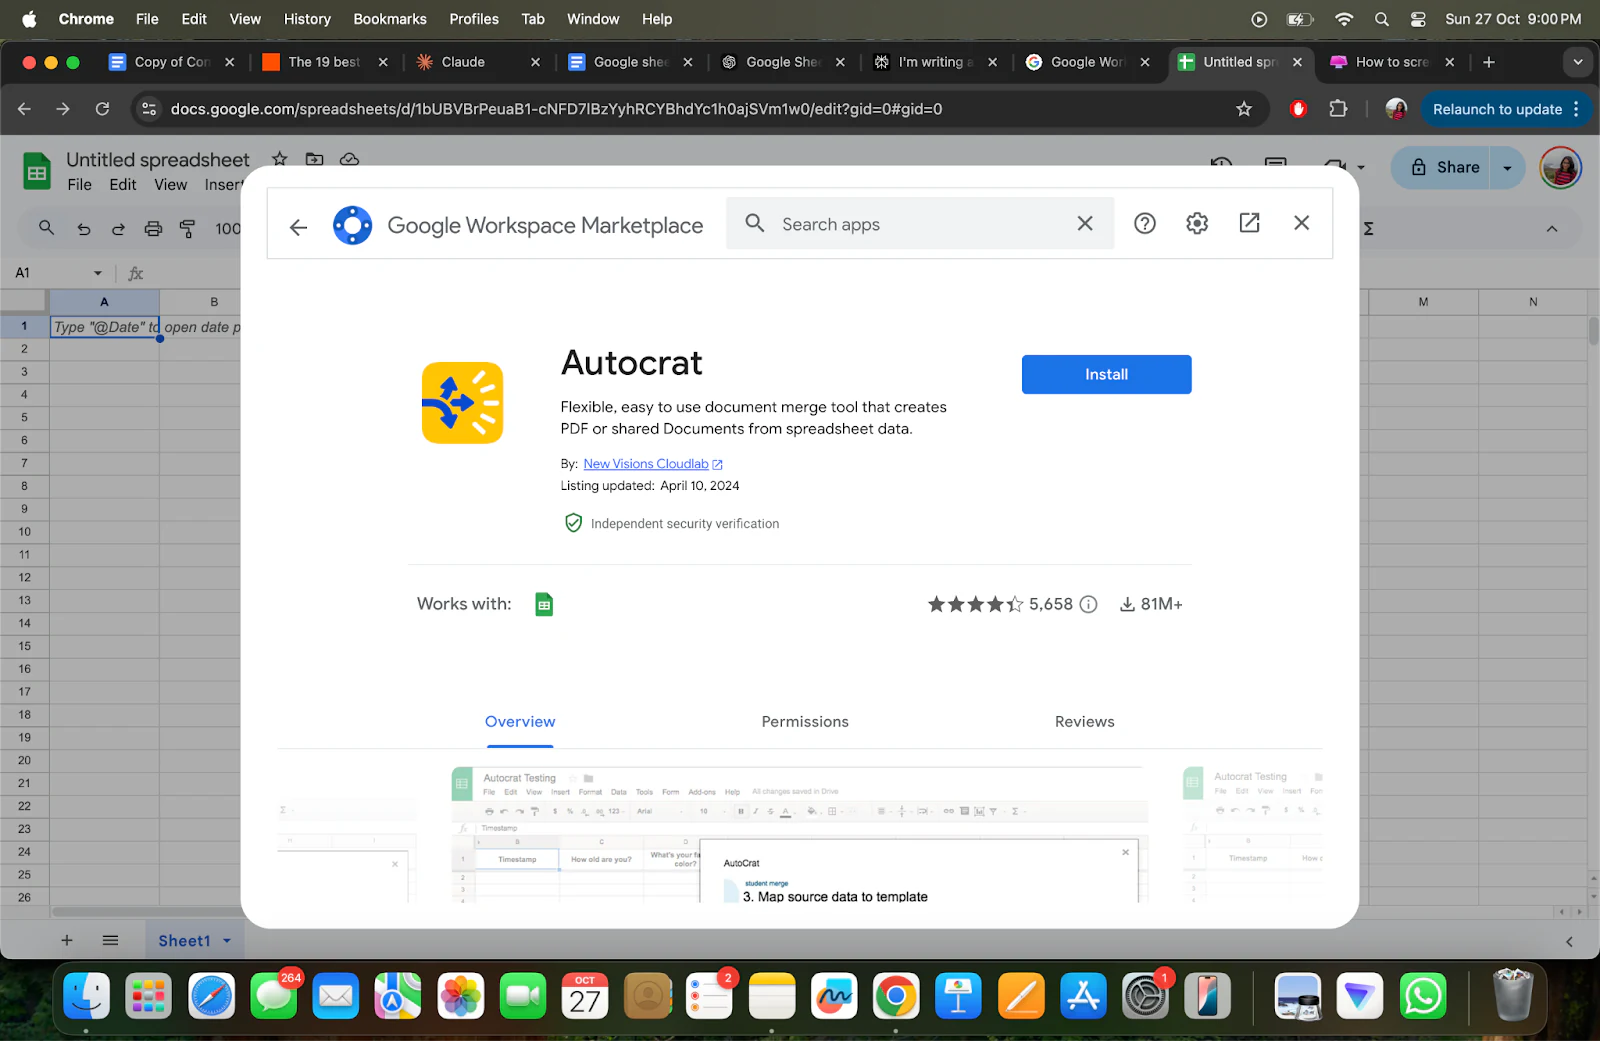Expand the Share options dropdown arrow

click(x=1507, y=168)
